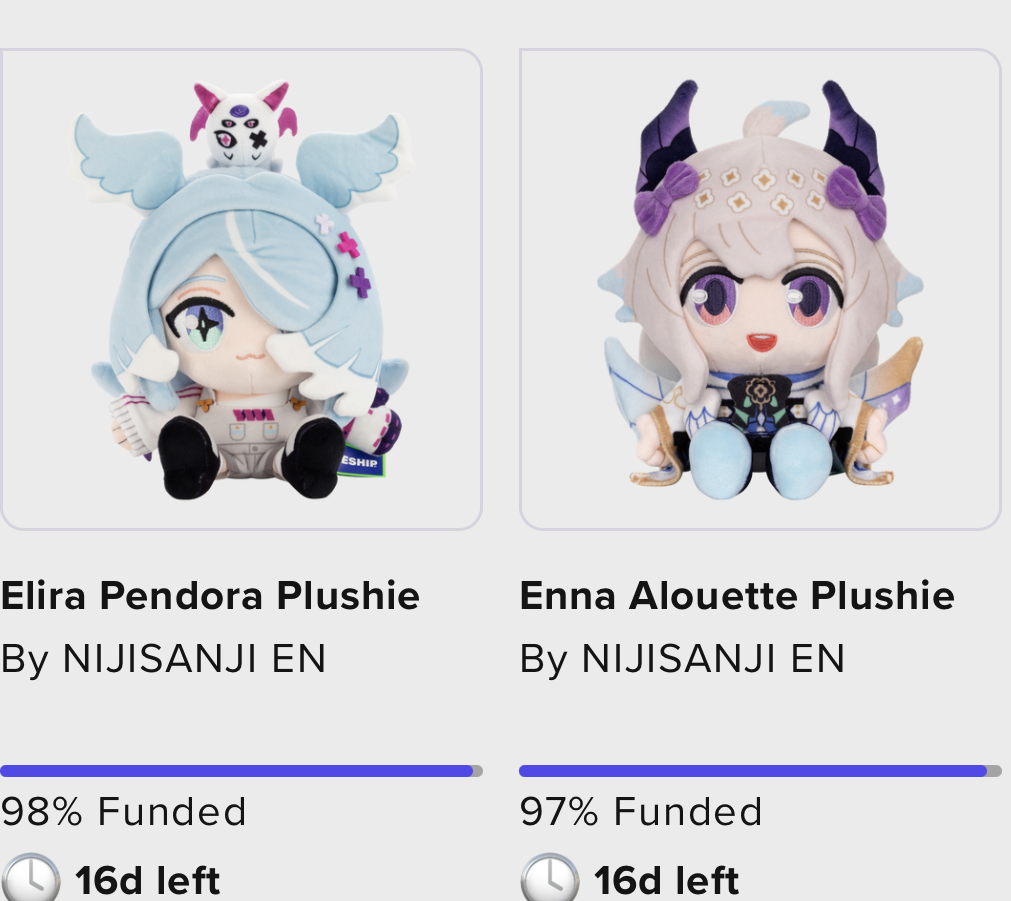Select the 98% Funded label
1011x901 pixels.
point(123,811)
